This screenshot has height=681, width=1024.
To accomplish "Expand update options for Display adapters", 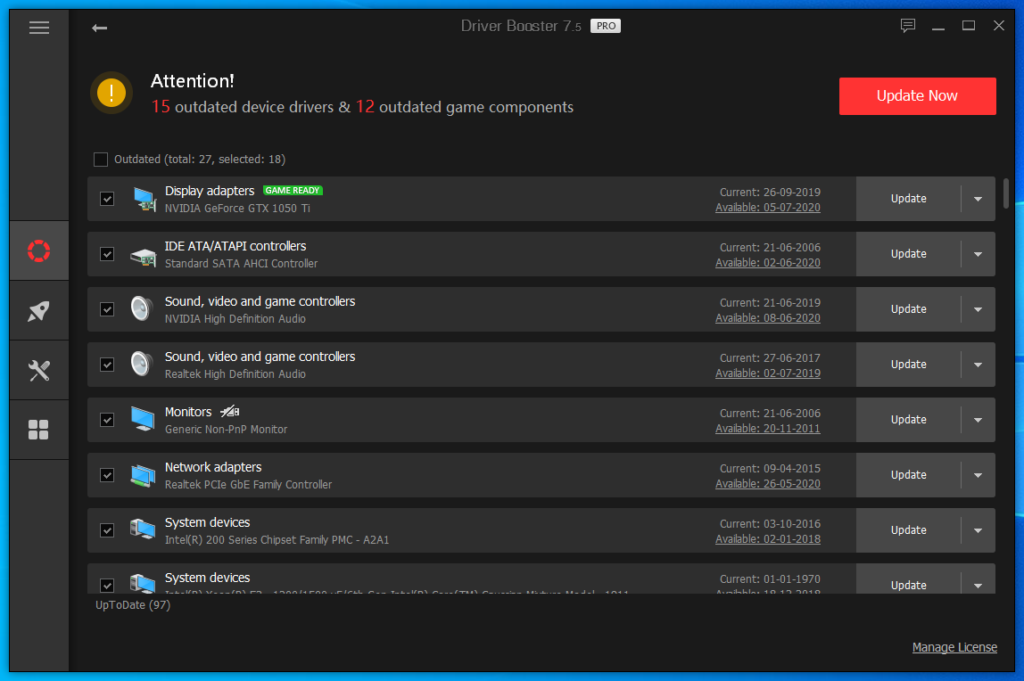I will coord(979,198).
